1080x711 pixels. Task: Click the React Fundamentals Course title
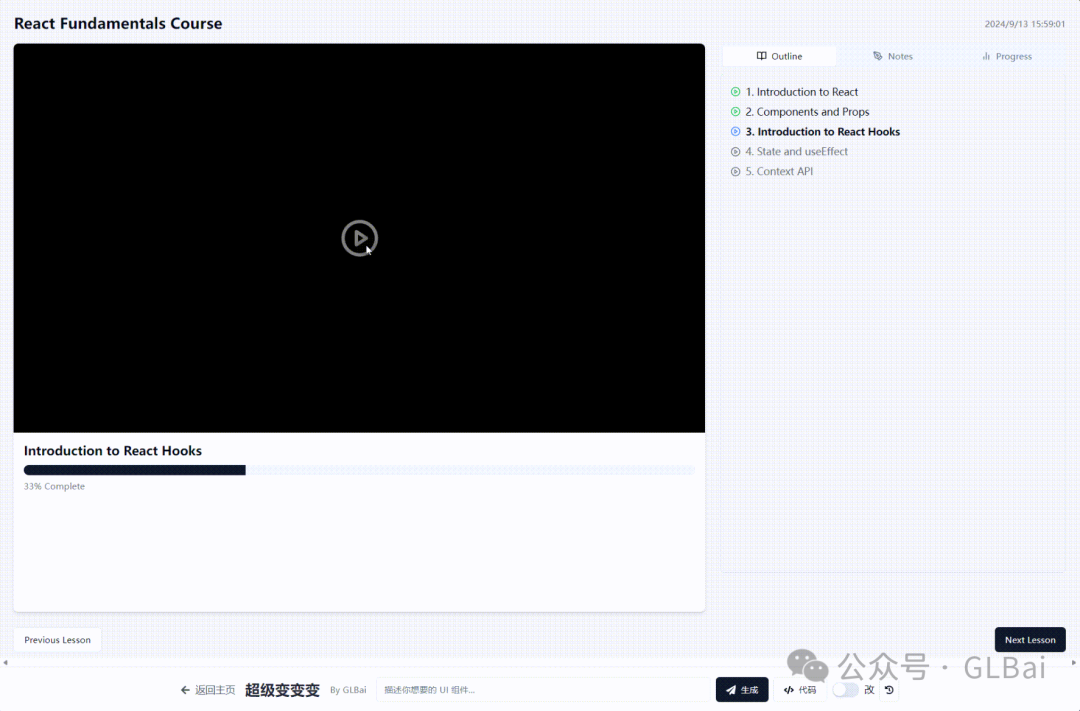[x=118, y=23]
